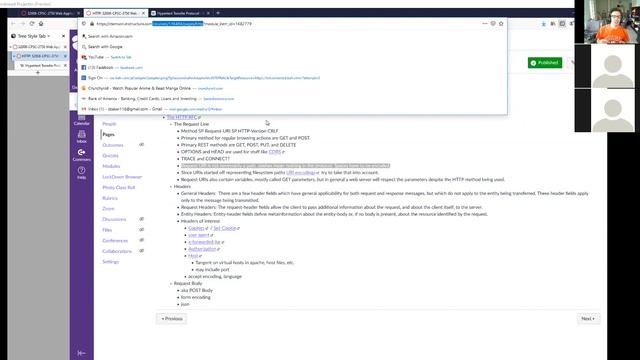Open People in course navigation

coord(109,124)
